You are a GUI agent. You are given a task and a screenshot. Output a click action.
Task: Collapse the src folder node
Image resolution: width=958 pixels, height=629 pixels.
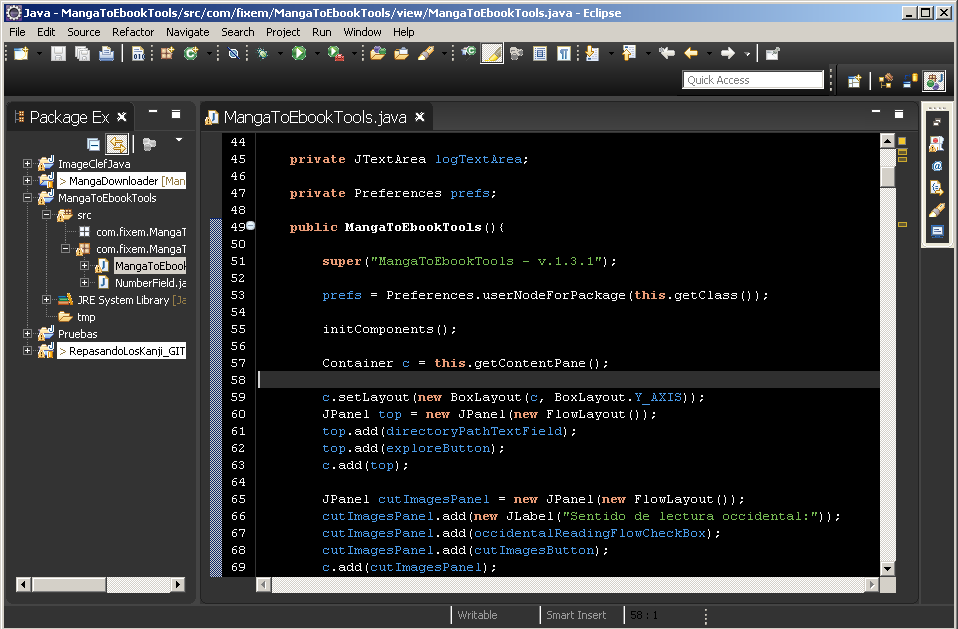pyautogui.click(x=46, y=215)
